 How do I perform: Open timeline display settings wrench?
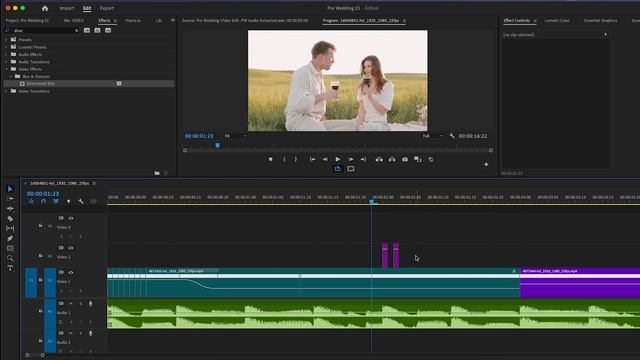pos(81,201)
